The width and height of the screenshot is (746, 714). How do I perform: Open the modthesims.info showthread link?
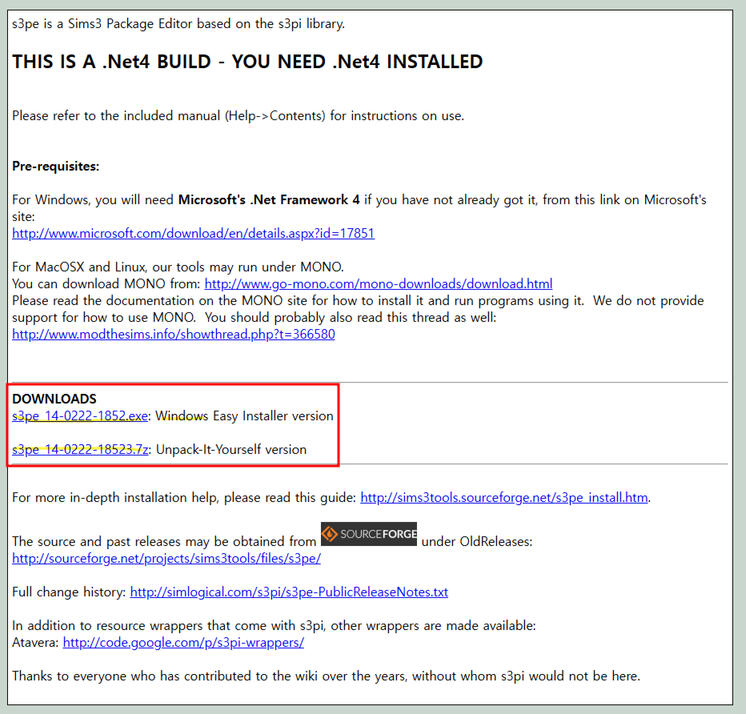[173, 334]
